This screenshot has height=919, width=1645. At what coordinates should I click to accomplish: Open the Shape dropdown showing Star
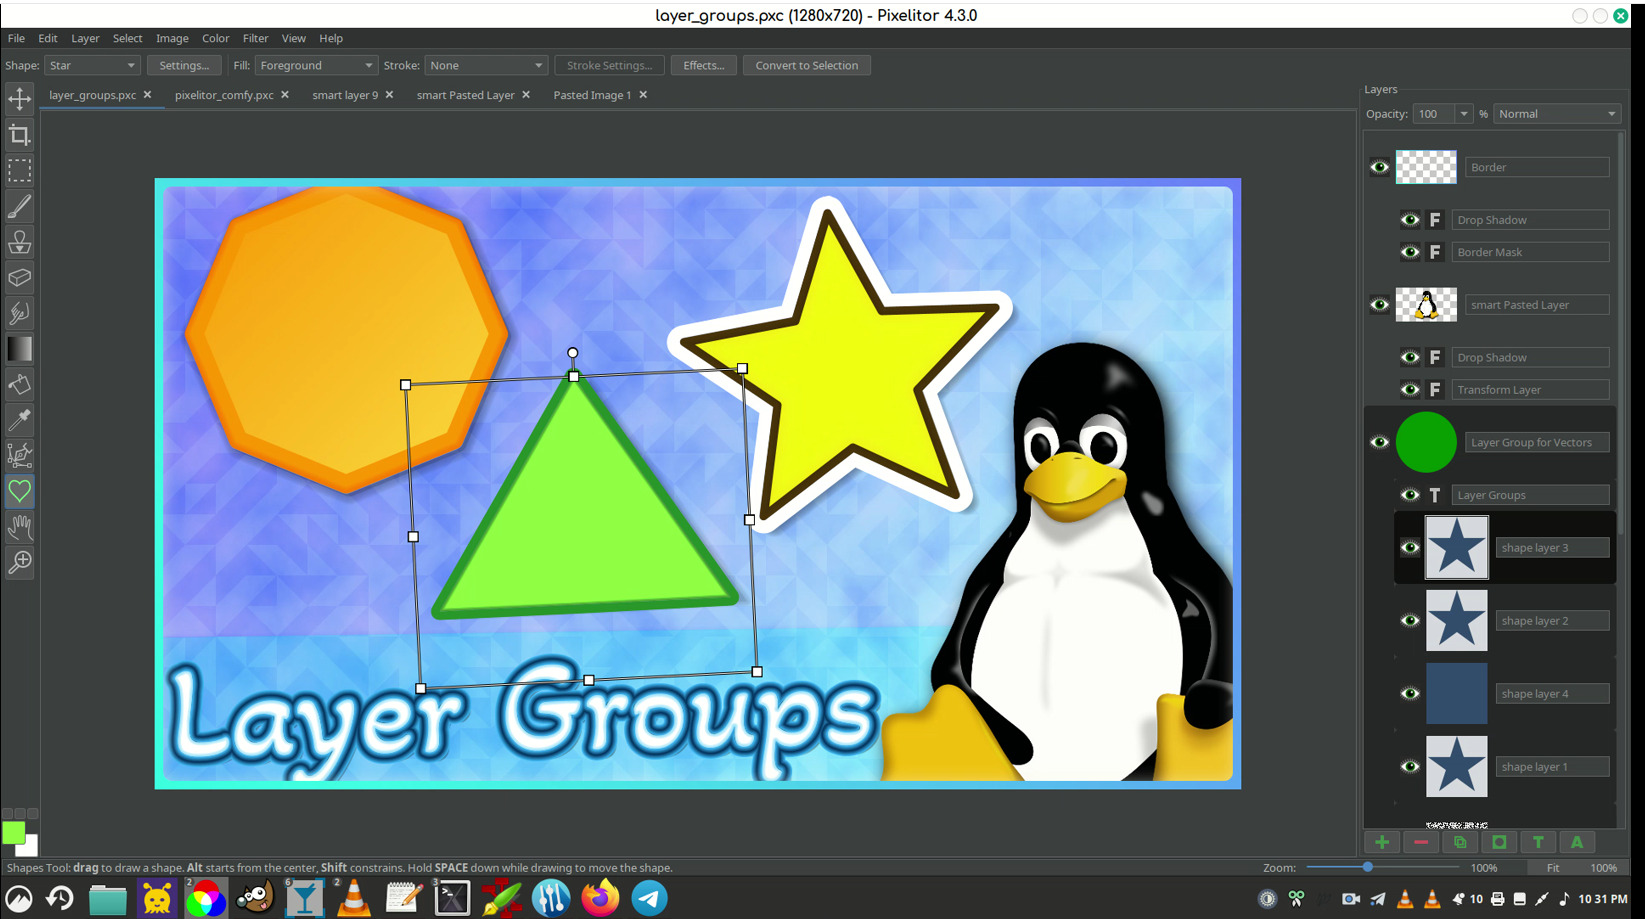tap(91, 64)
